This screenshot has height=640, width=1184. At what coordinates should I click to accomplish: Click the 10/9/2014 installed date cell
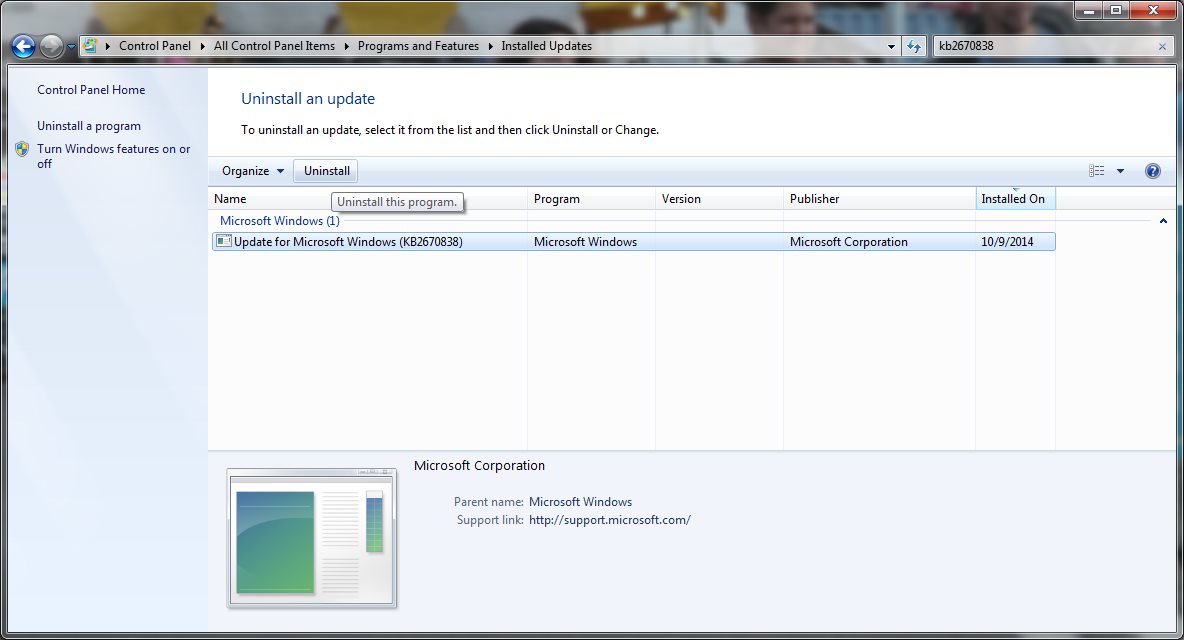point(1007,242)
